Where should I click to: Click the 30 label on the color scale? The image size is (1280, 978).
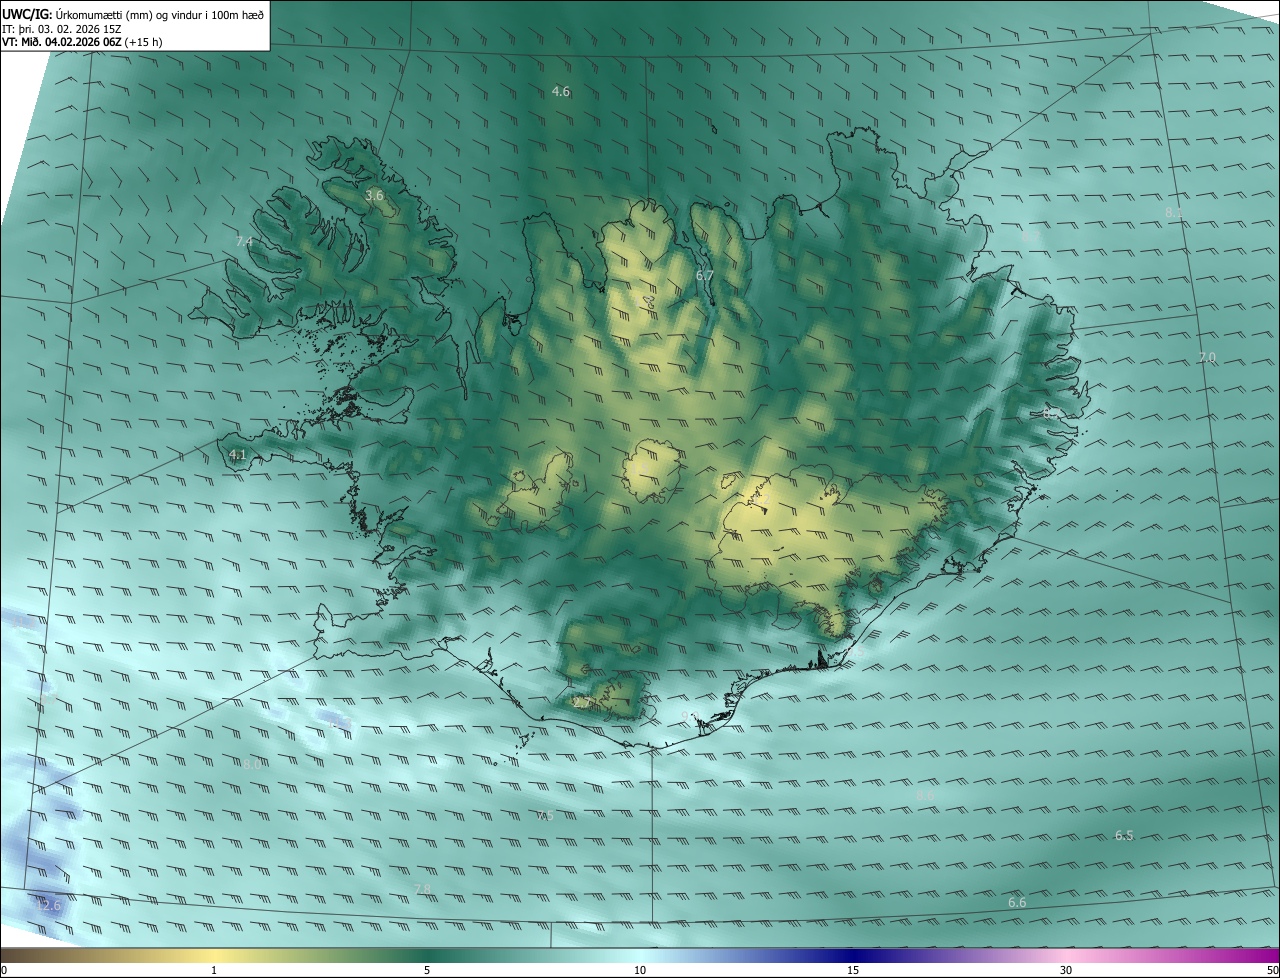click(x=1066, y=970)
